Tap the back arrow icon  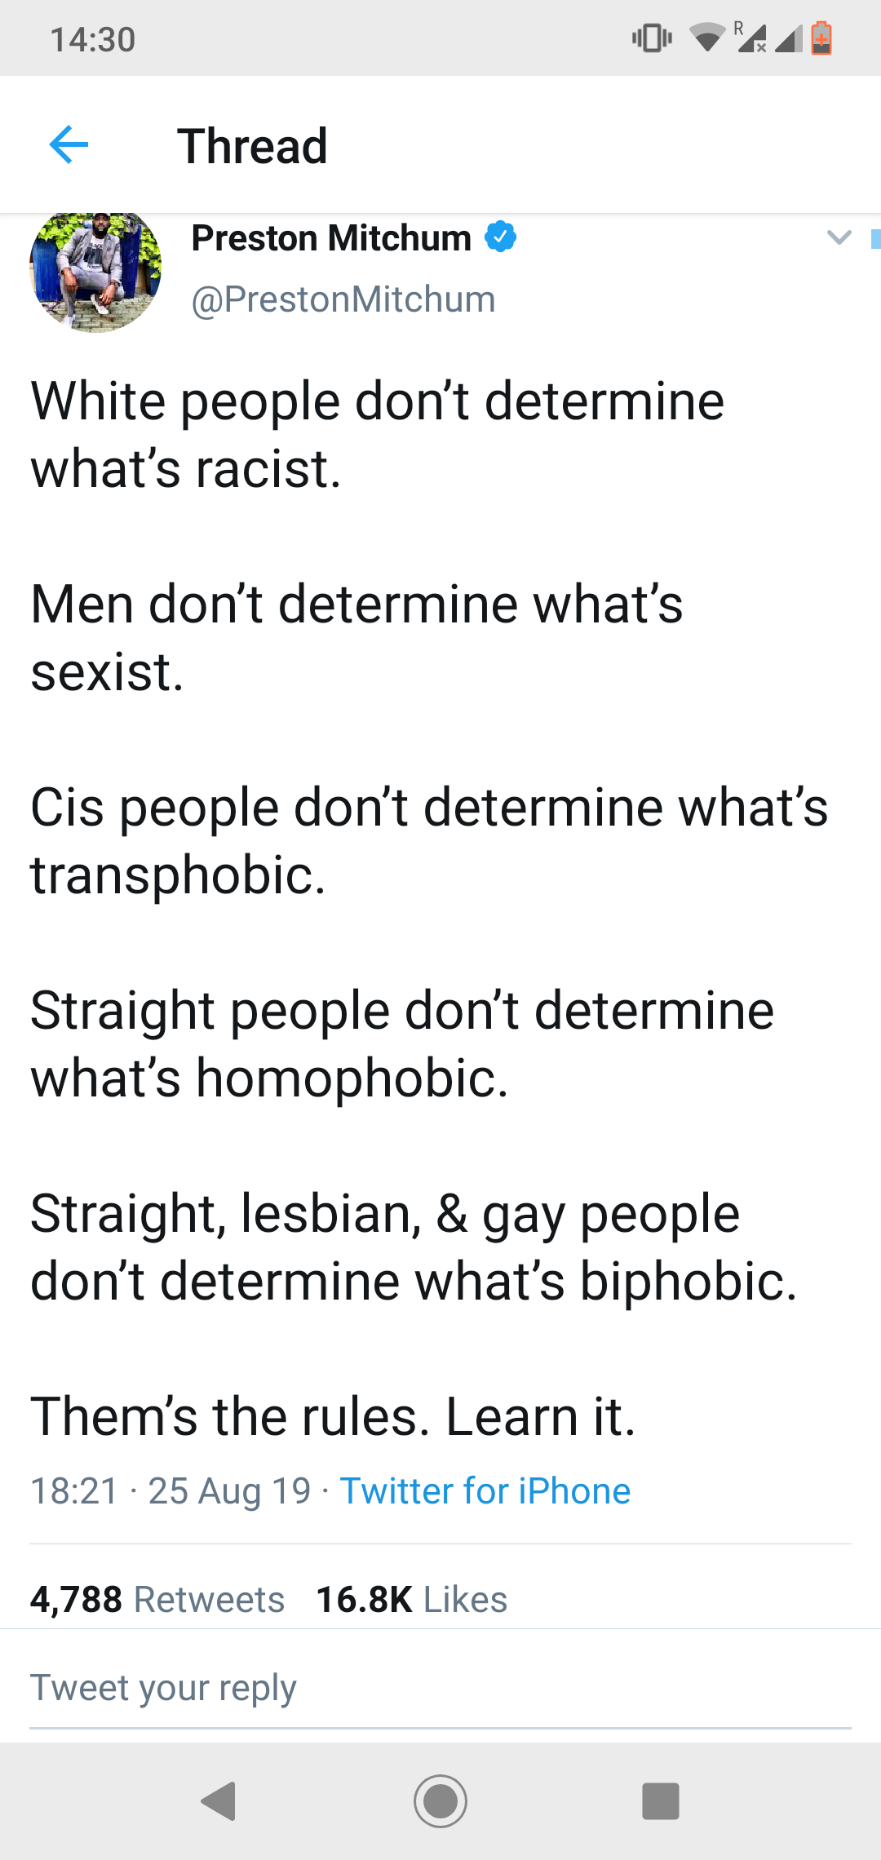pos(69,145)
